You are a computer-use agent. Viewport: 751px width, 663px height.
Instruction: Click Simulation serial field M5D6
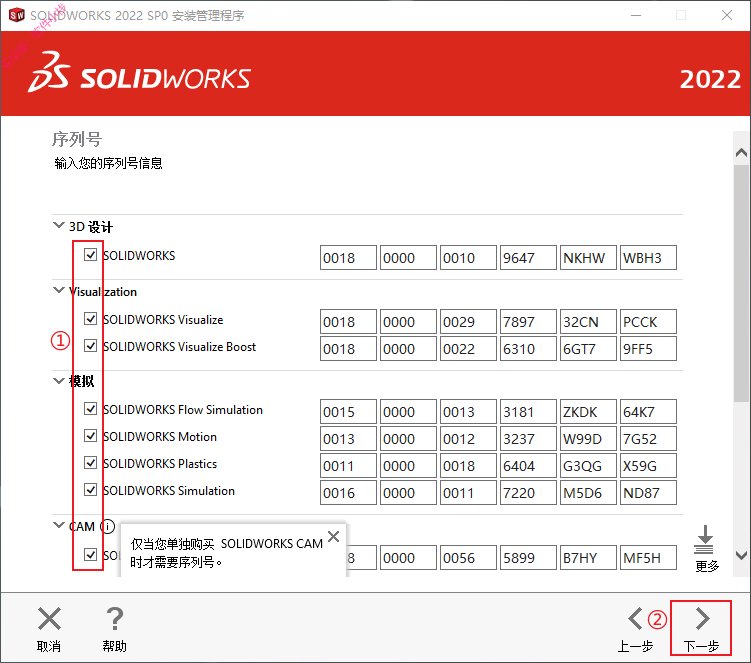click(588, 492)
